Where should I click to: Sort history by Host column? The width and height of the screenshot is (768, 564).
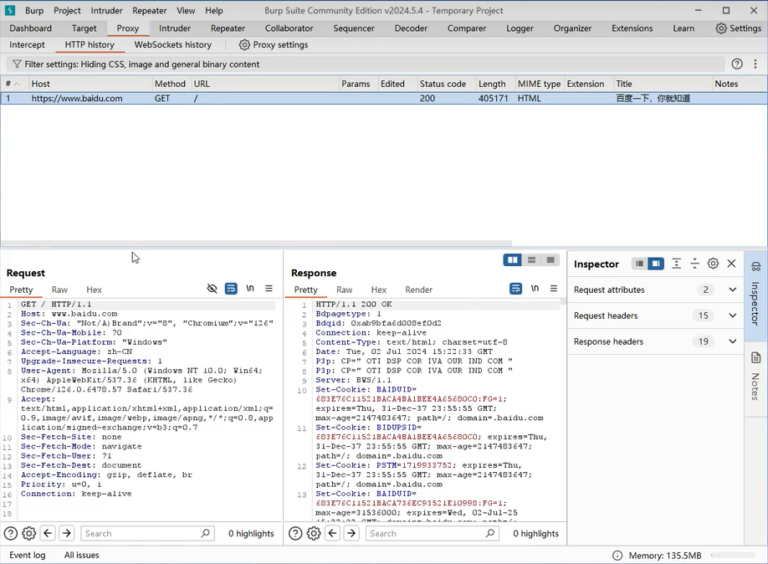tap(91, 84)
